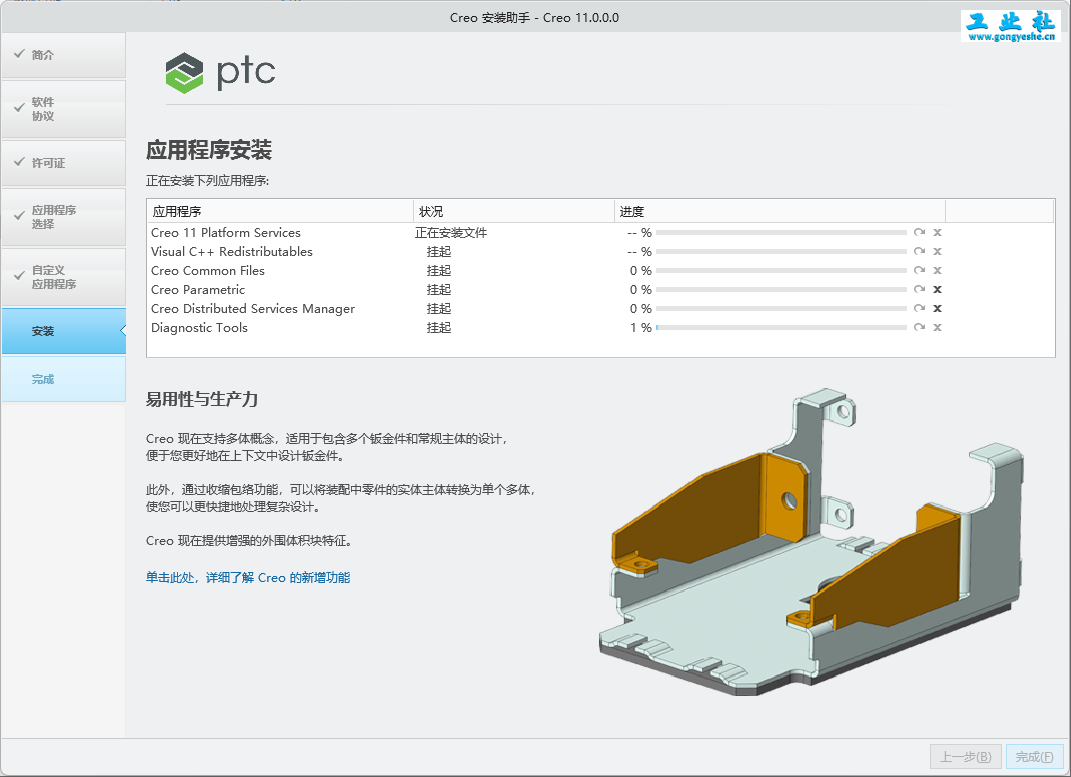The width and height of the screenshot is (1071, 777).
Task: Go to the 应用程序选择 step
Action: (64, 217)
